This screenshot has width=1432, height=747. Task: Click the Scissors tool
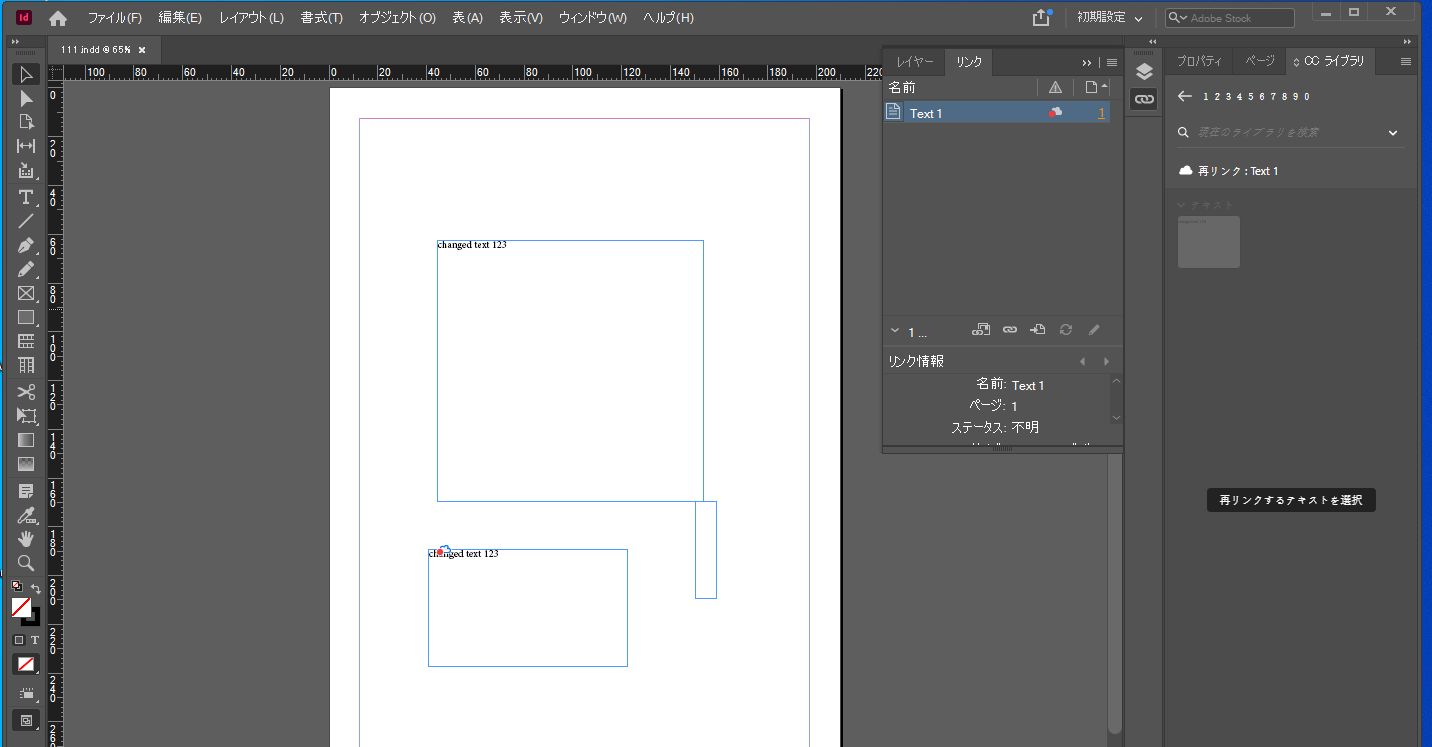(x=26, y=392)
